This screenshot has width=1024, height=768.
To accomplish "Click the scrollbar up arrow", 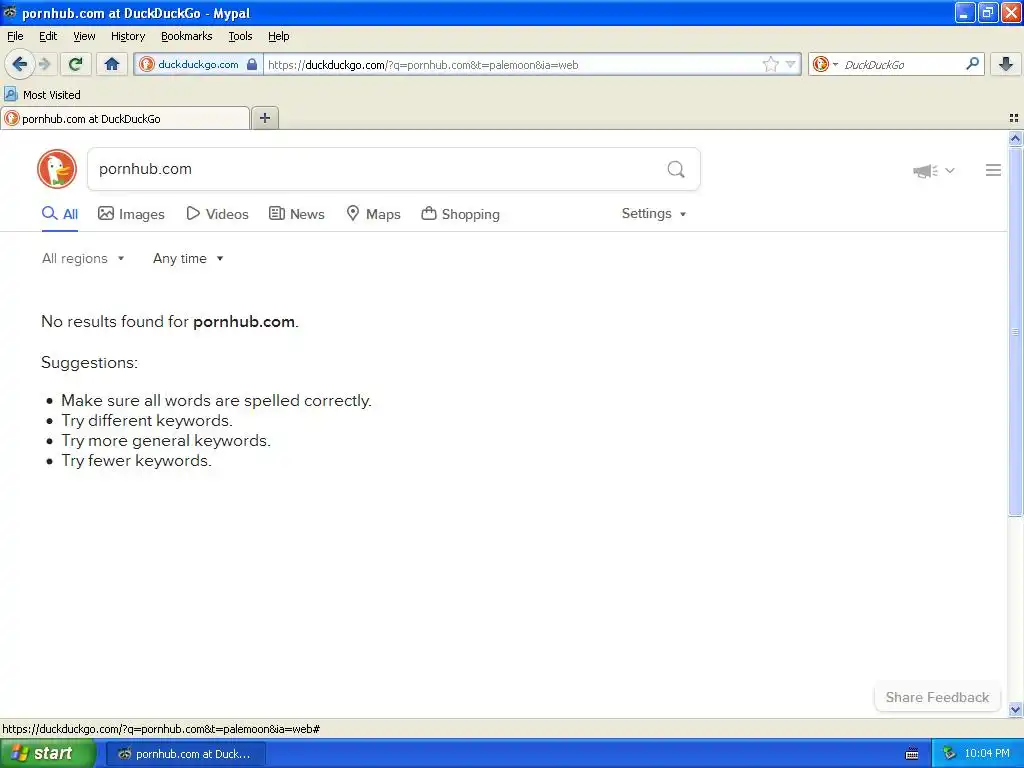I will tap(1015, 138).
